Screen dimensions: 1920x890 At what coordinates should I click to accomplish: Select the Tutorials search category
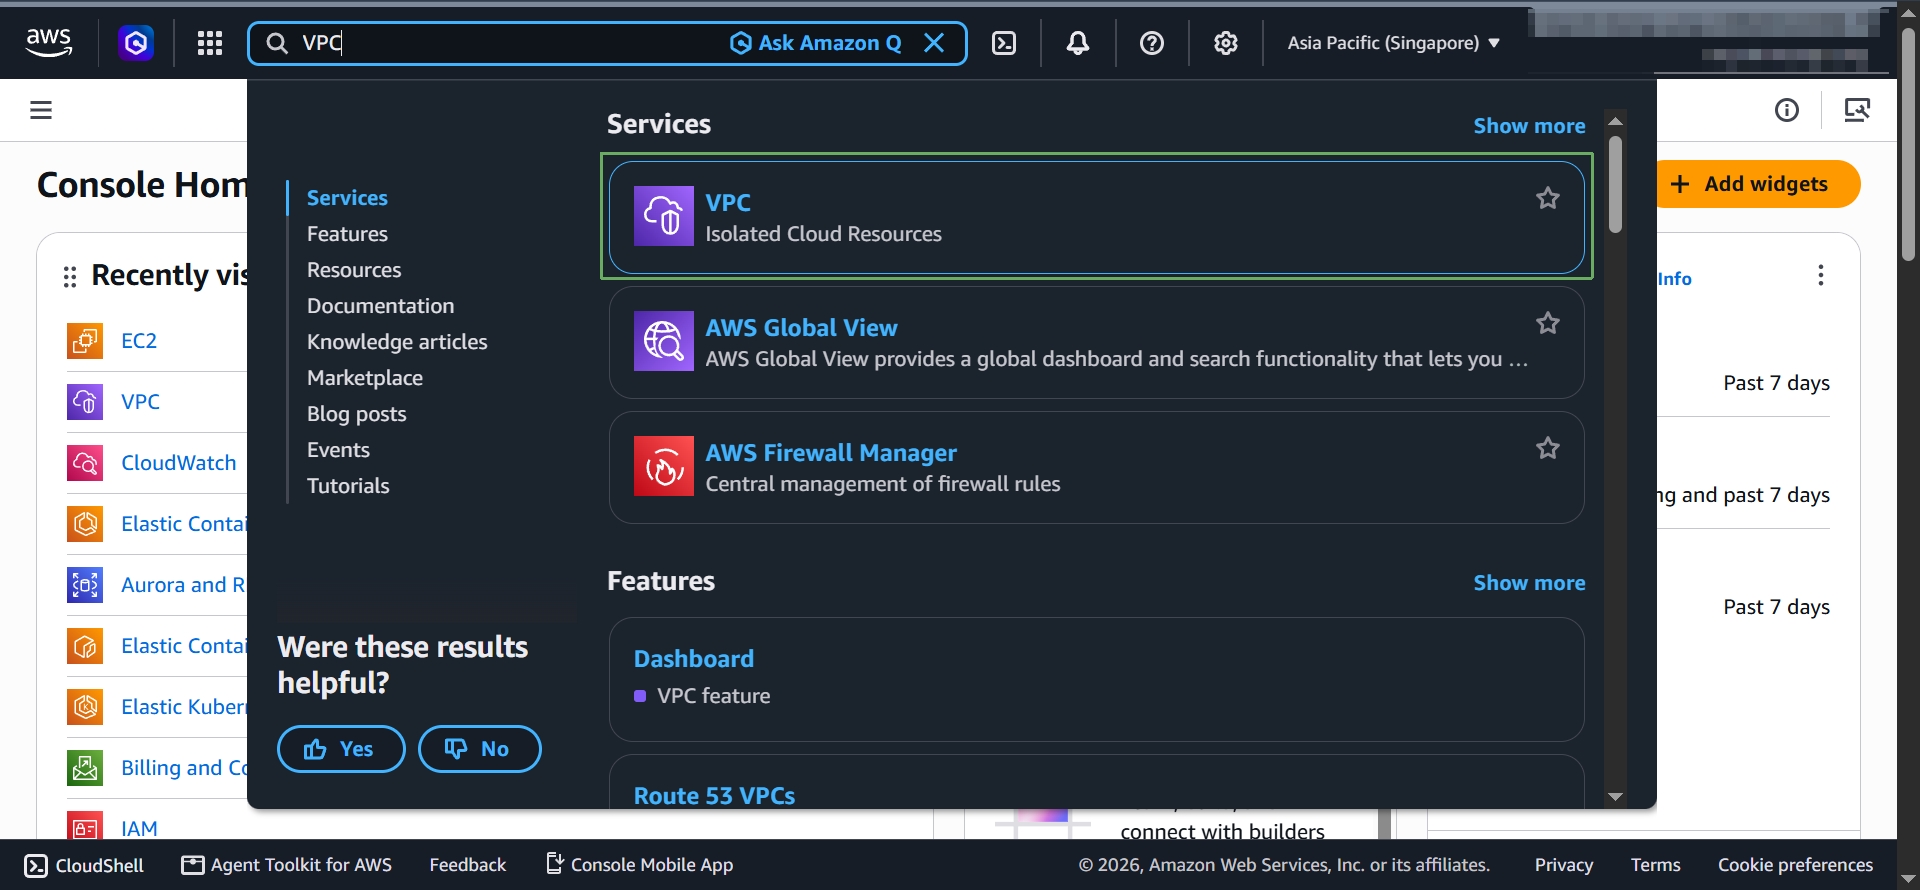348,486
